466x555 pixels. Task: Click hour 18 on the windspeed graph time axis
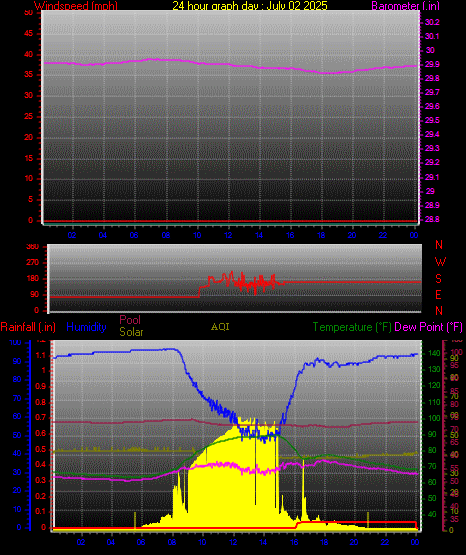(x=321, y=235)
